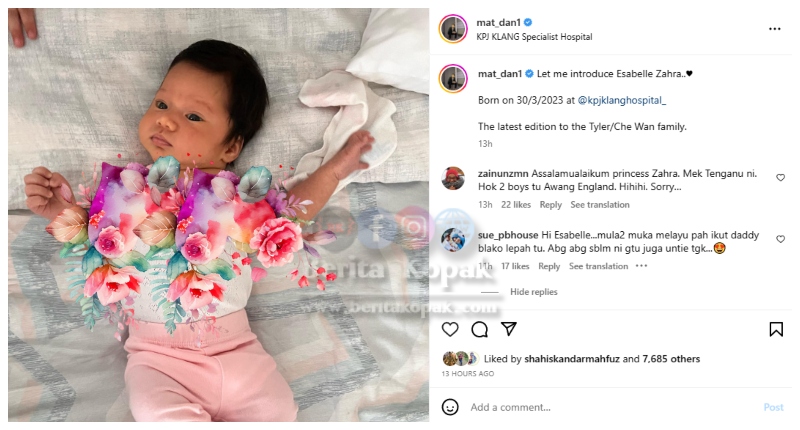Image resolution: width=800 pixels, height=430 pixels.
Task: Reply to zainunzmn's comment
Action: click(551, 205)
